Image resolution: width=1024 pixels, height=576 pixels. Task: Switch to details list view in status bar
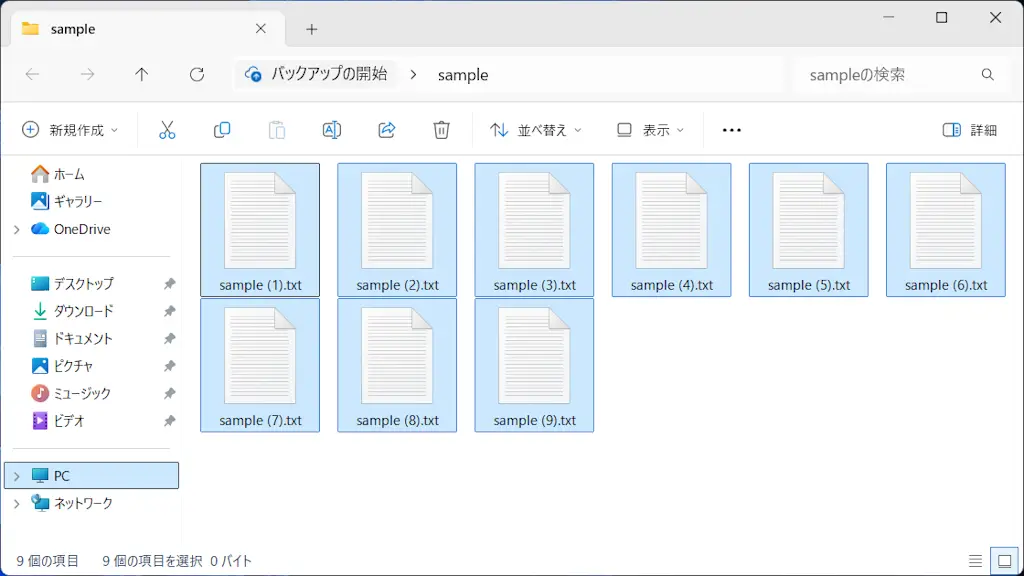[x=975, y=561]
